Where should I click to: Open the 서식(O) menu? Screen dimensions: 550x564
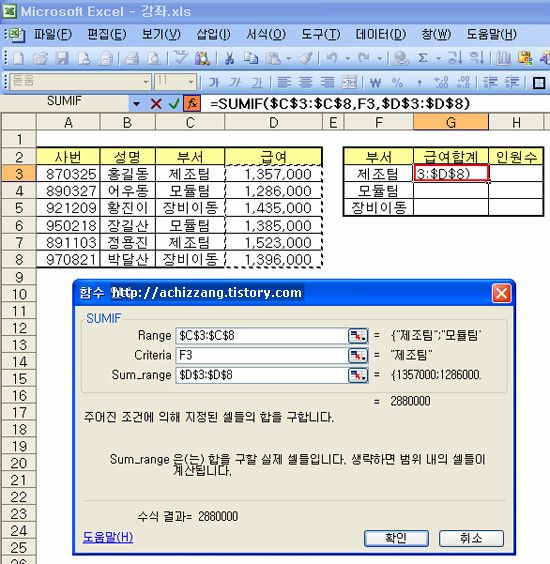(265, 35)
